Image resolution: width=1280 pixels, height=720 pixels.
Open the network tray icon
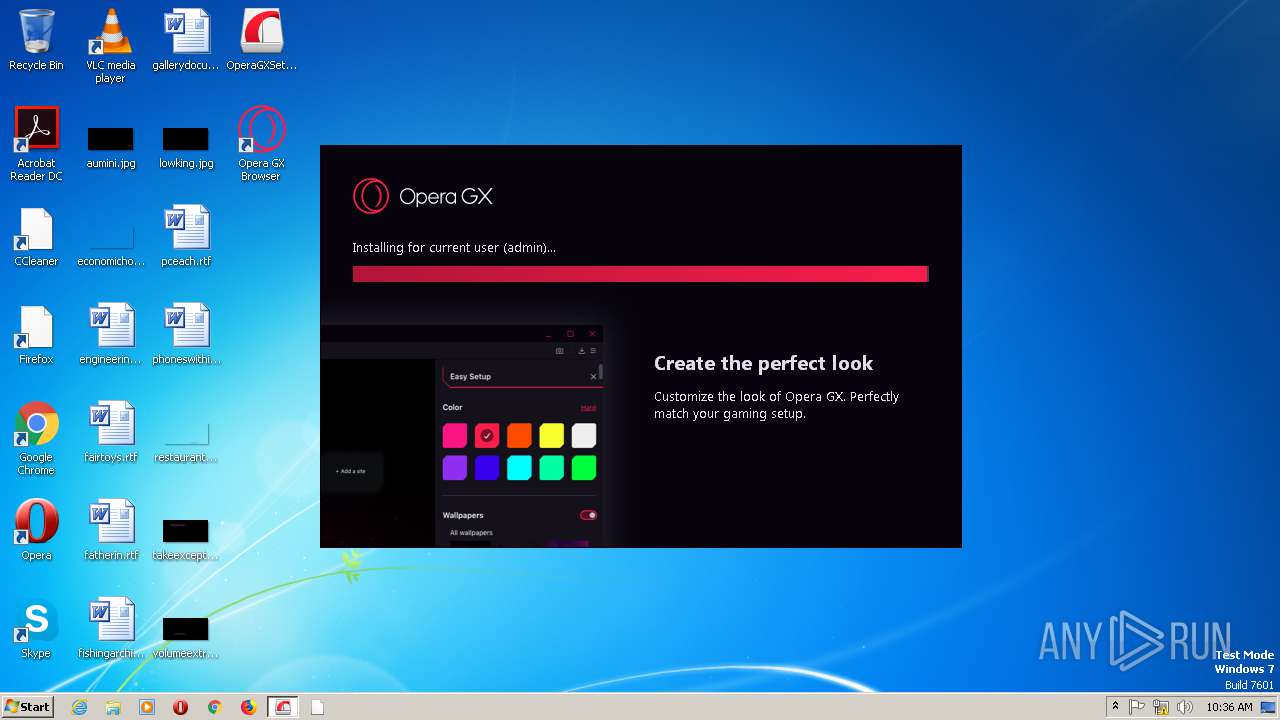pyautogui.click(x=1161, y=707)
